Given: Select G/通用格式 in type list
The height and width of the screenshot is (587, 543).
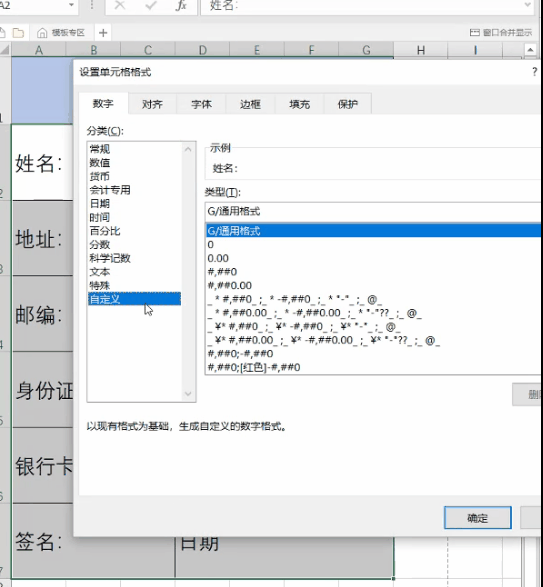Looking at the screenshot, I should pos(373,231).
